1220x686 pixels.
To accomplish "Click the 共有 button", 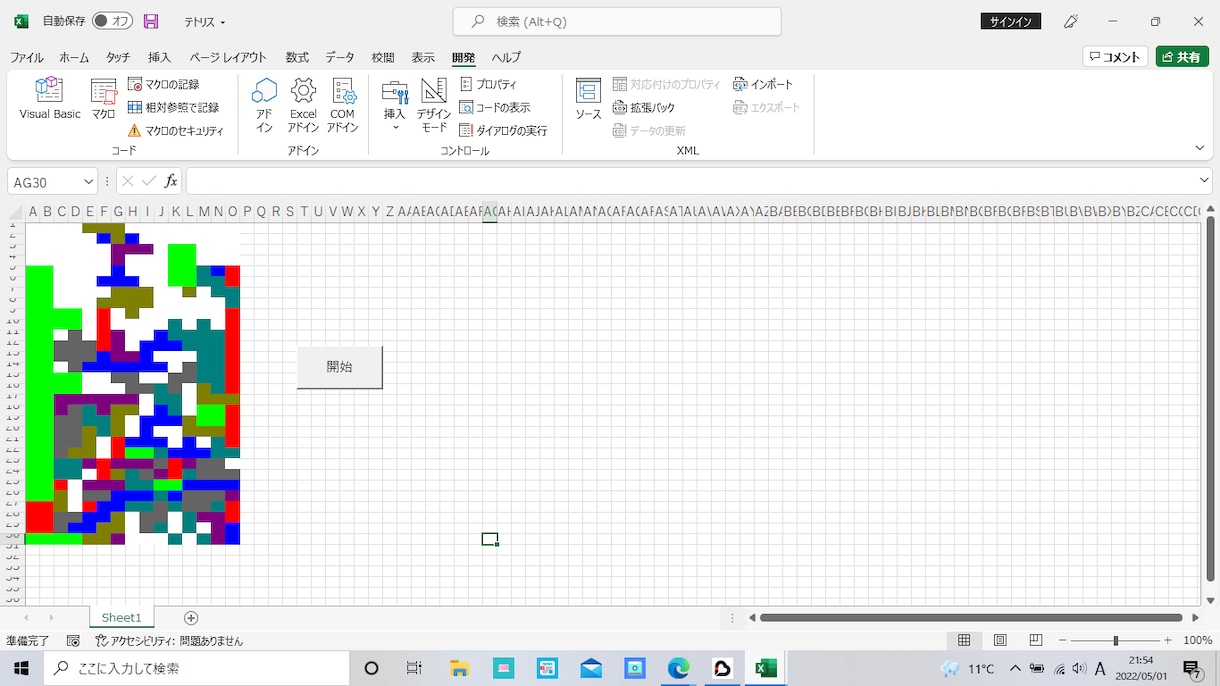I will (1182, 57).
